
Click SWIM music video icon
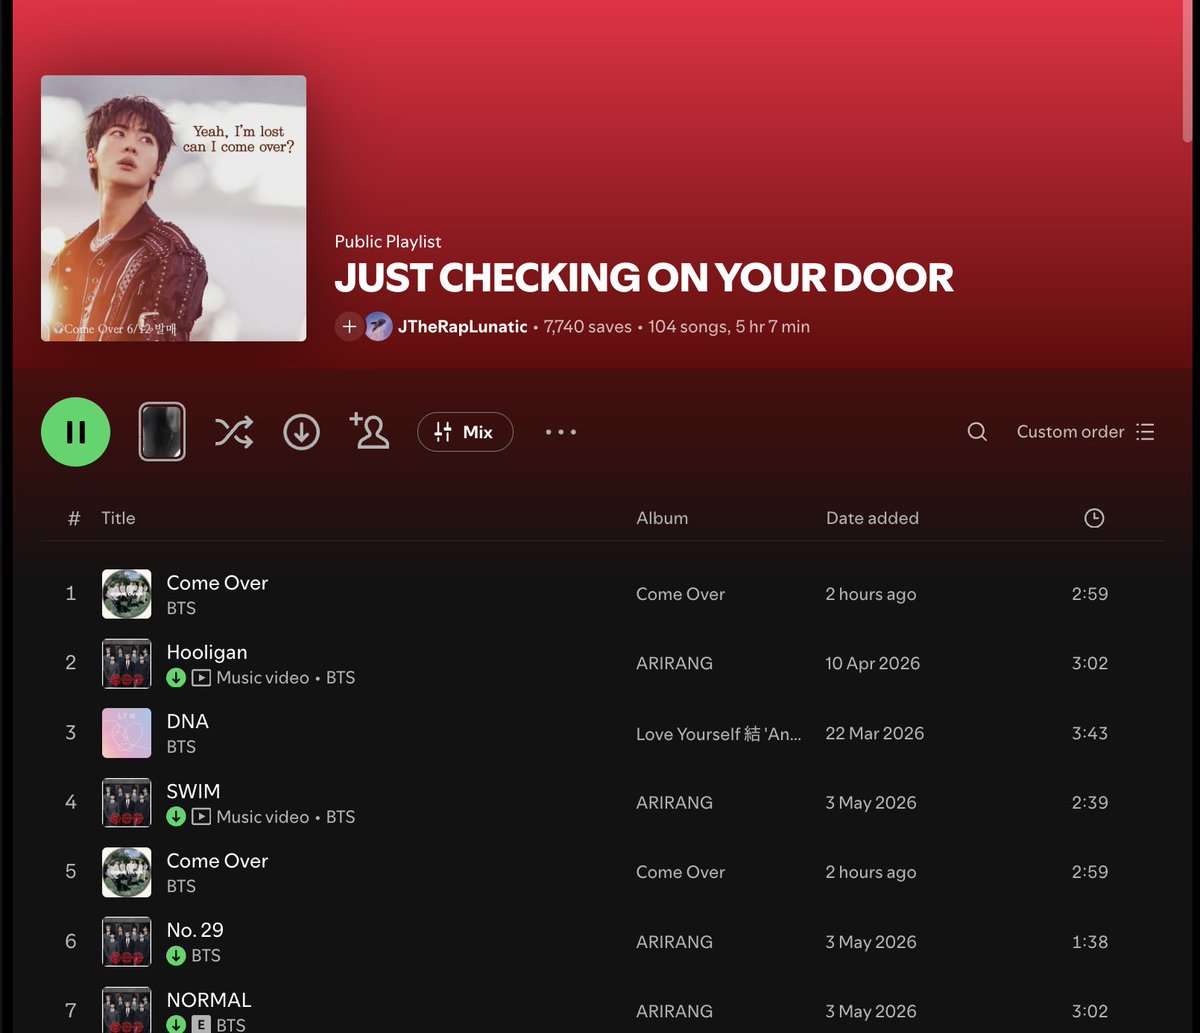point(201,817)
